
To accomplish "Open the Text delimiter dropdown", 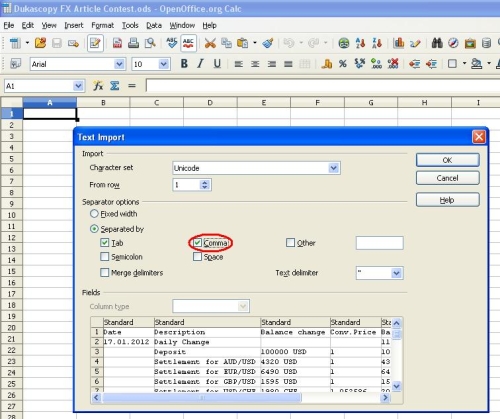I will tap(396, 273).
